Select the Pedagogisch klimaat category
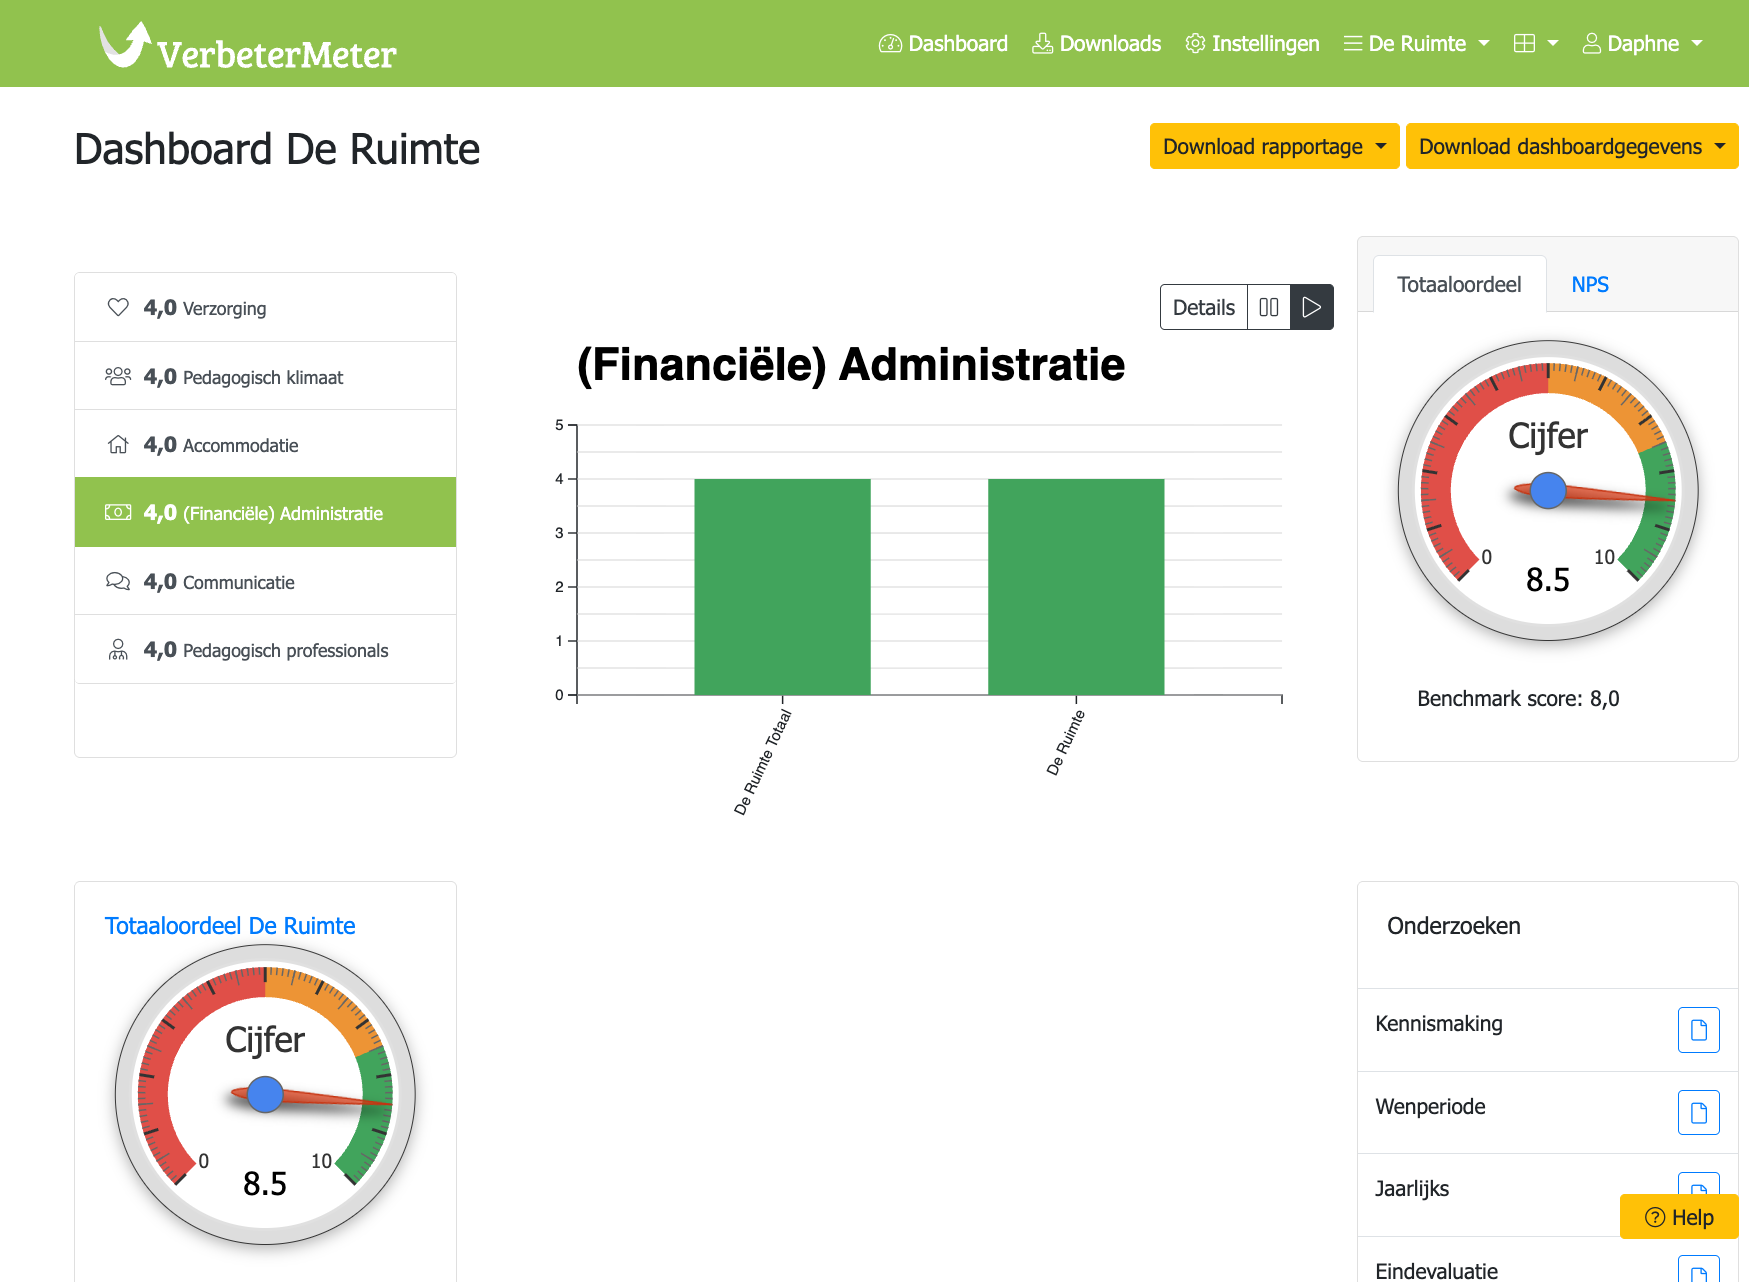 265,377
